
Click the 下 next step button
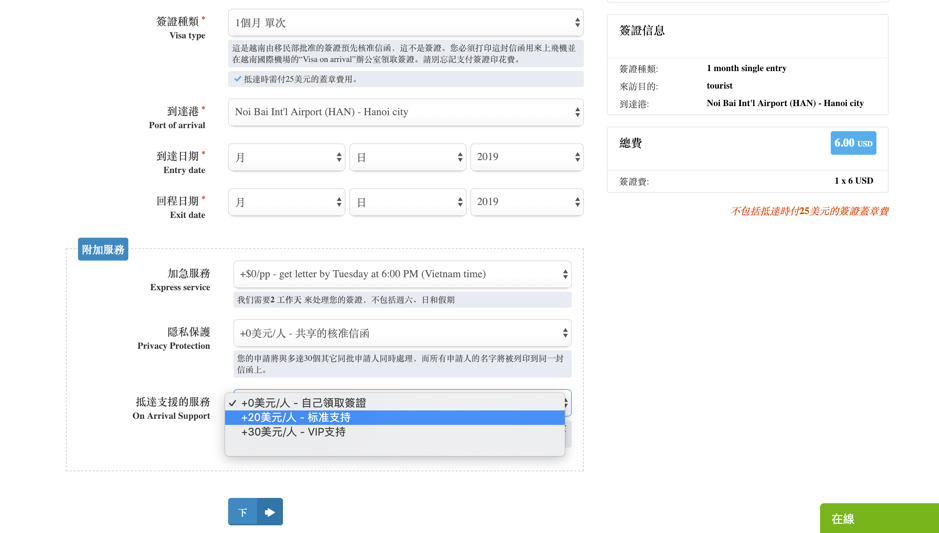pos(242,512)
